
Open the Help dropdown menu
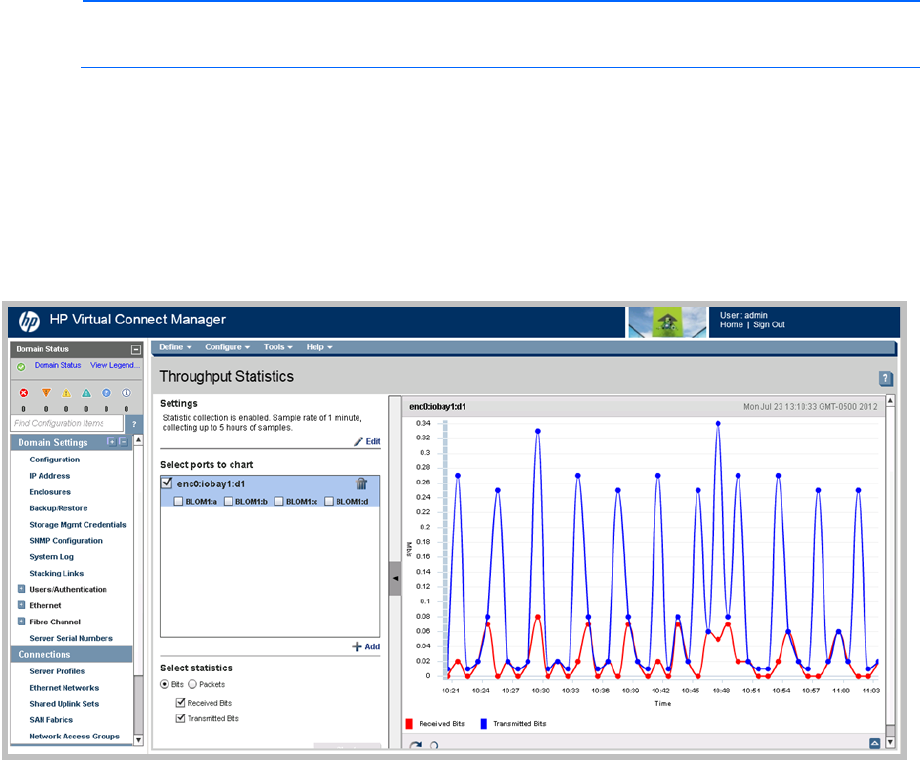319,347
